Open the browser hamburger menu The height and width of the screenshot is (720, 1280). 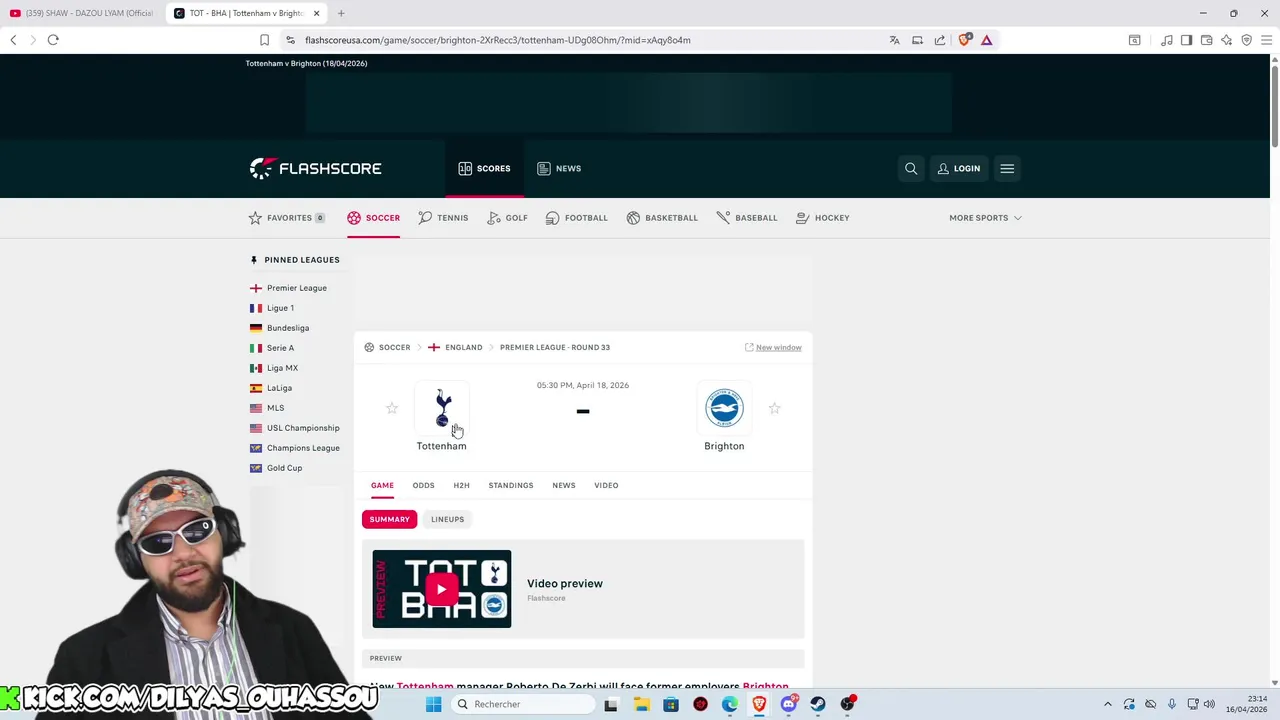tap(1266, 40)
